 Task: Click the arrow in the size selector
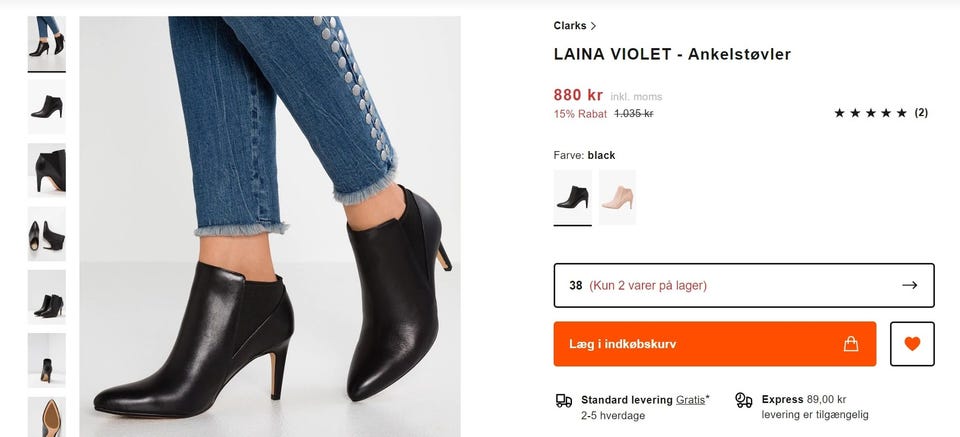pyautogui.click(x=909, y=285)
